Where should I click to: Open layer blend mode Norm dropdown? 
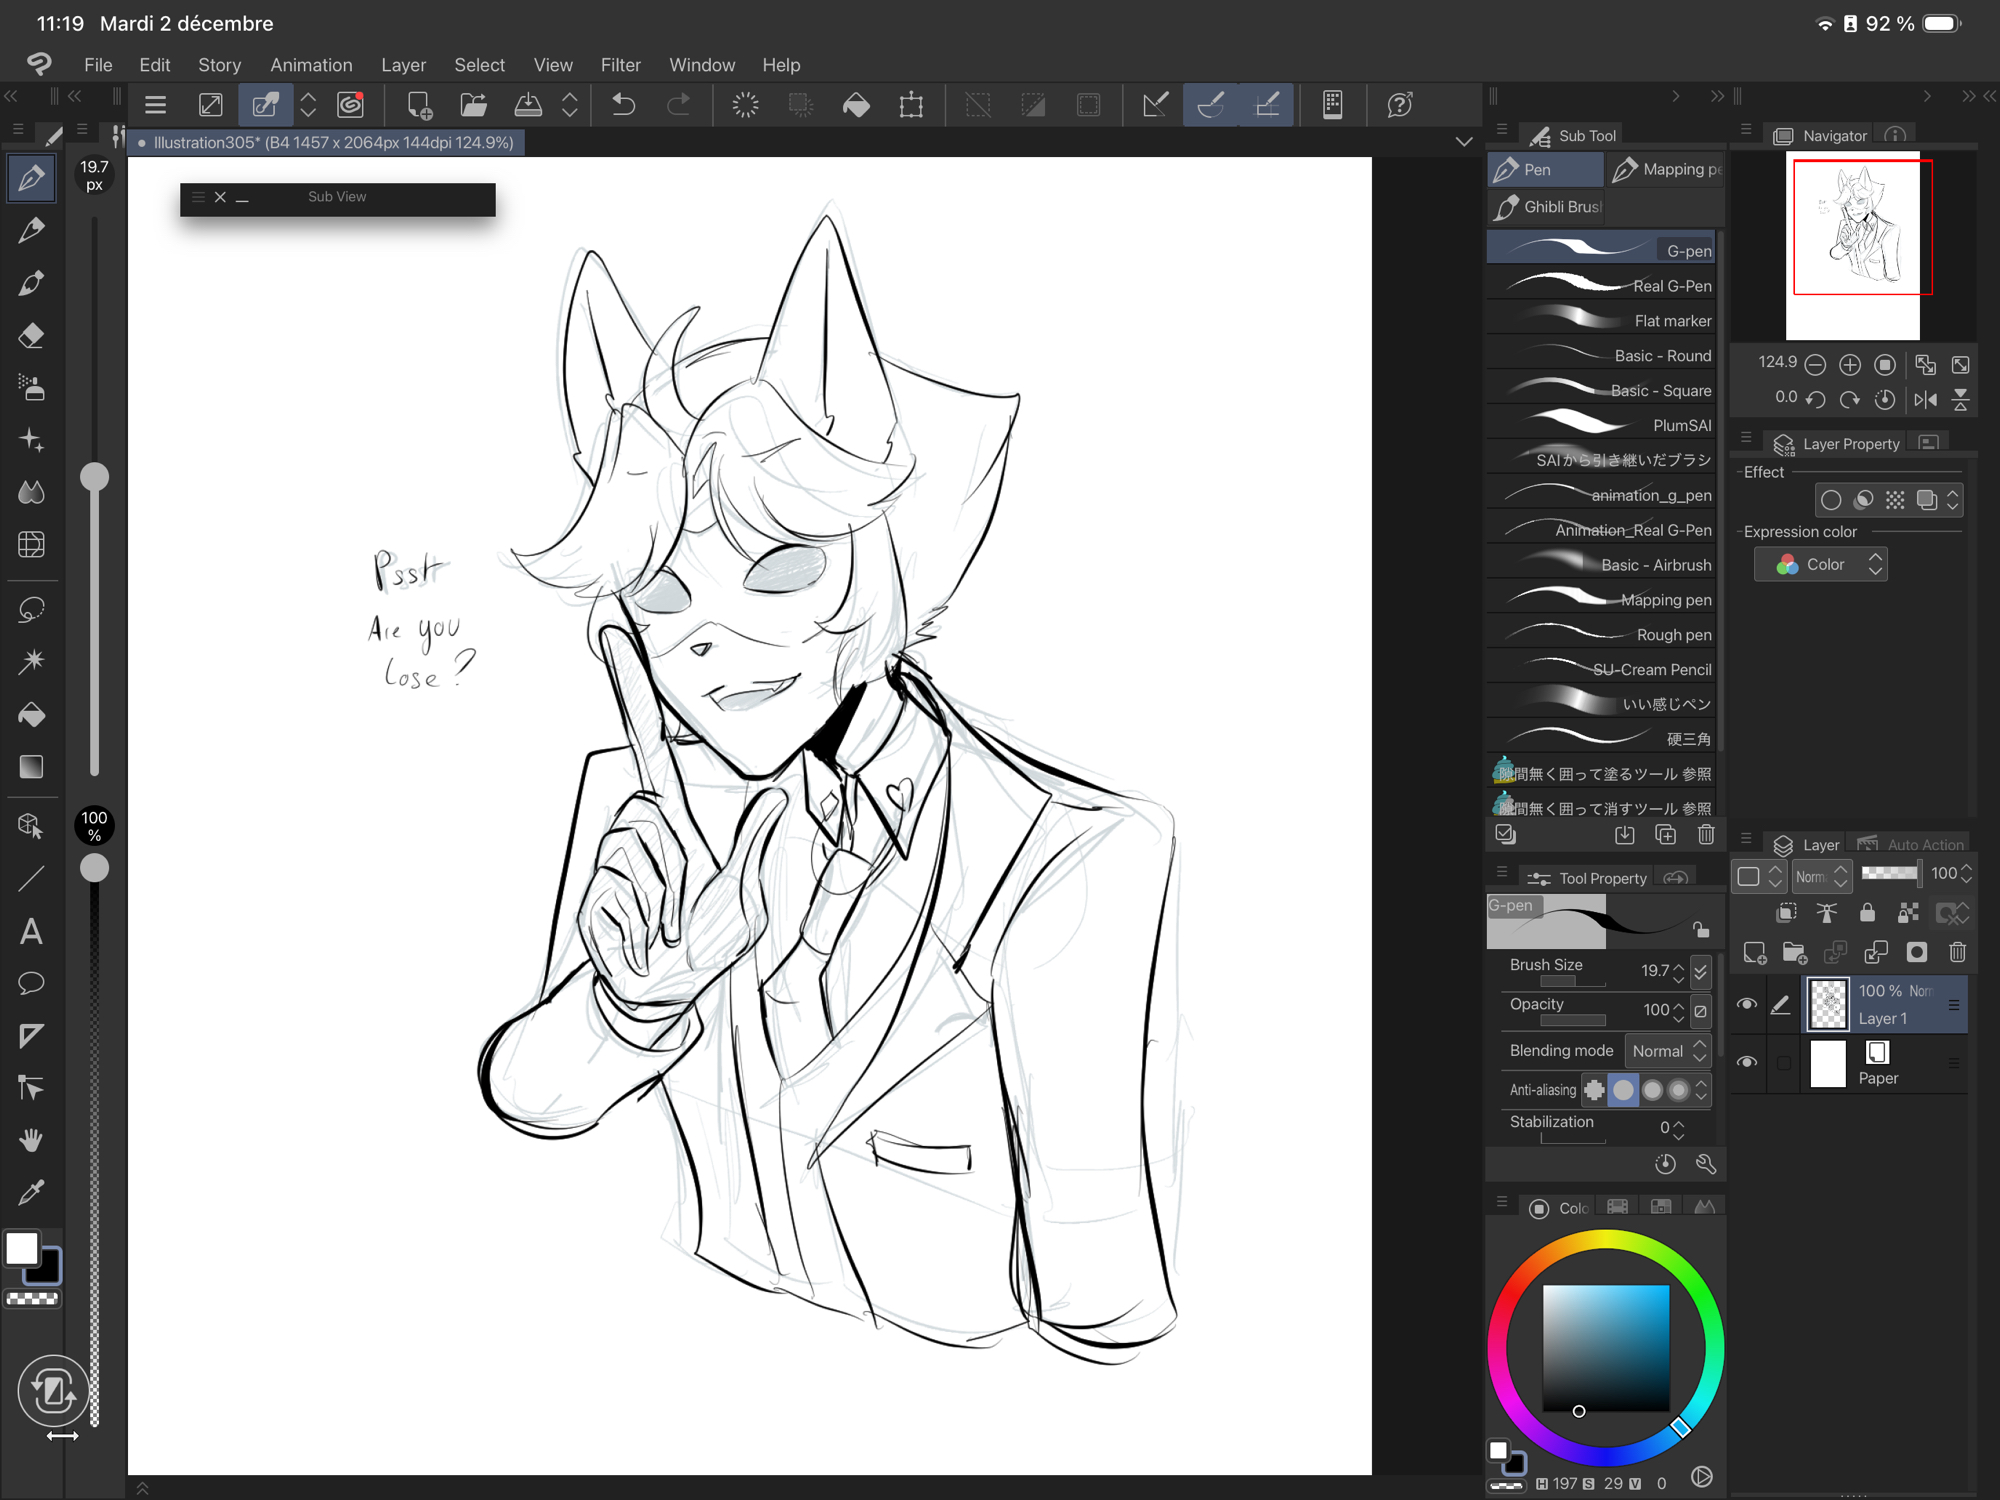(x=1820, y=876)
